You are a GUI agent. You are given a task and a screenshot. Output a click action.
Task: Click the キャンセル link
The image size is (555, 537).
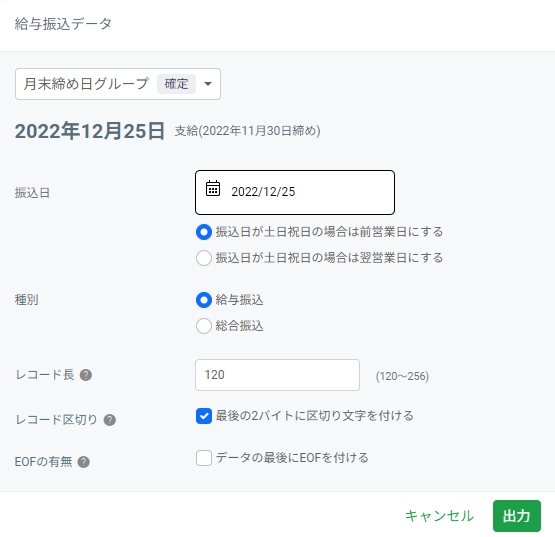[x=440, y=516]
